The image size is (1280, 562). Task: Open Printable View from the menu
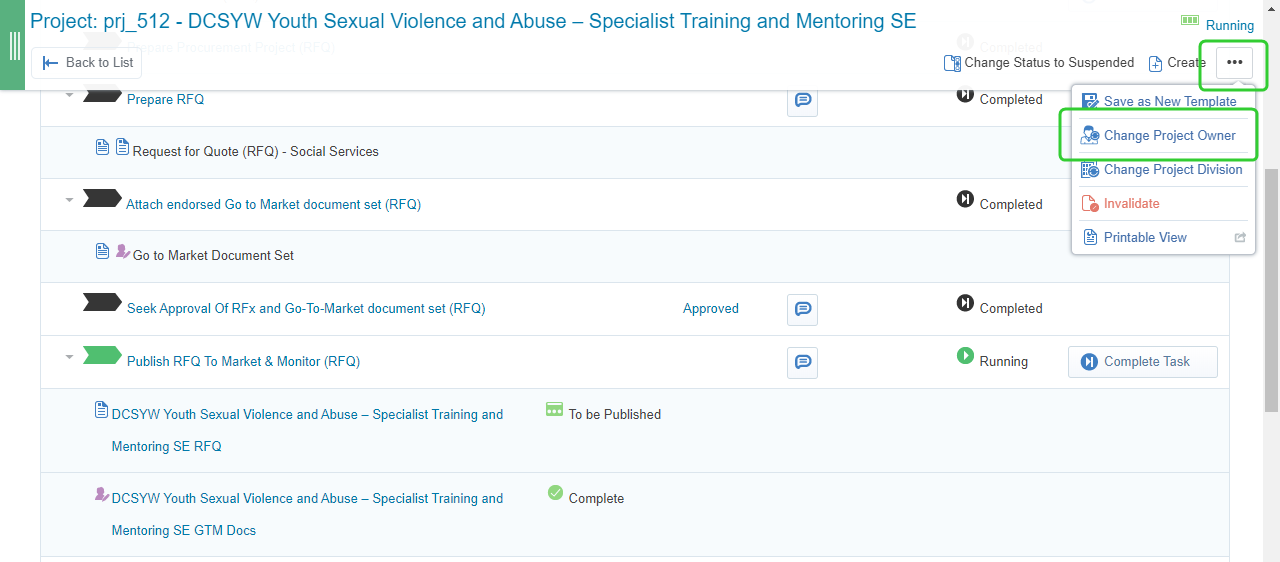(x=1145, y=238)
